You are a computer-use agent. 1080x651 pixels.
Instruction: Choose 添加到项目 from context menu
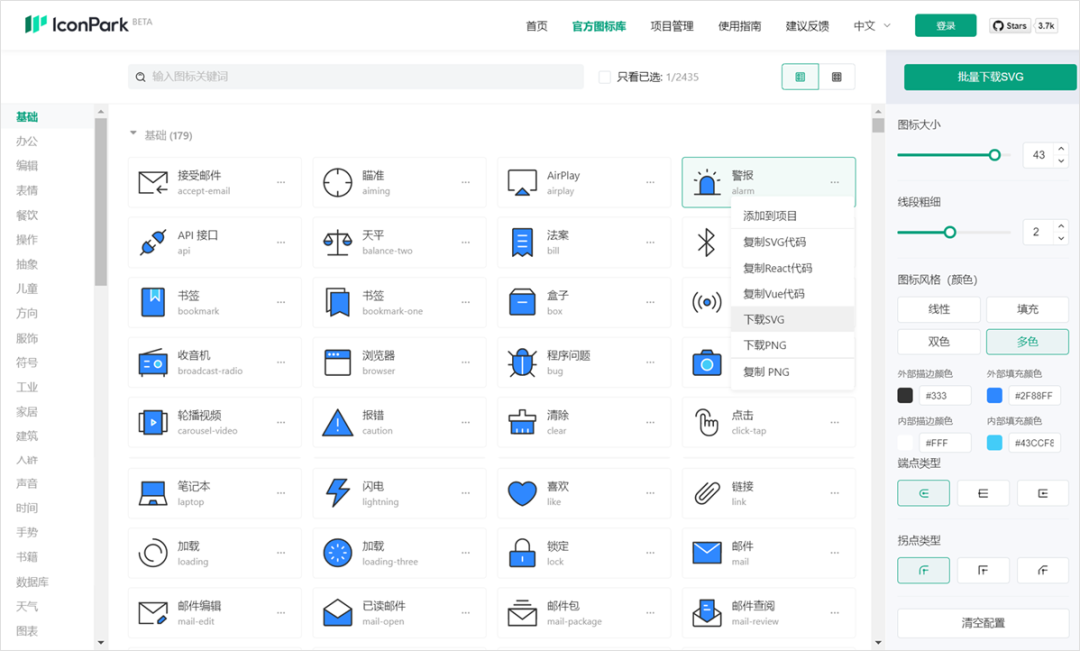(x=792, y=216)
